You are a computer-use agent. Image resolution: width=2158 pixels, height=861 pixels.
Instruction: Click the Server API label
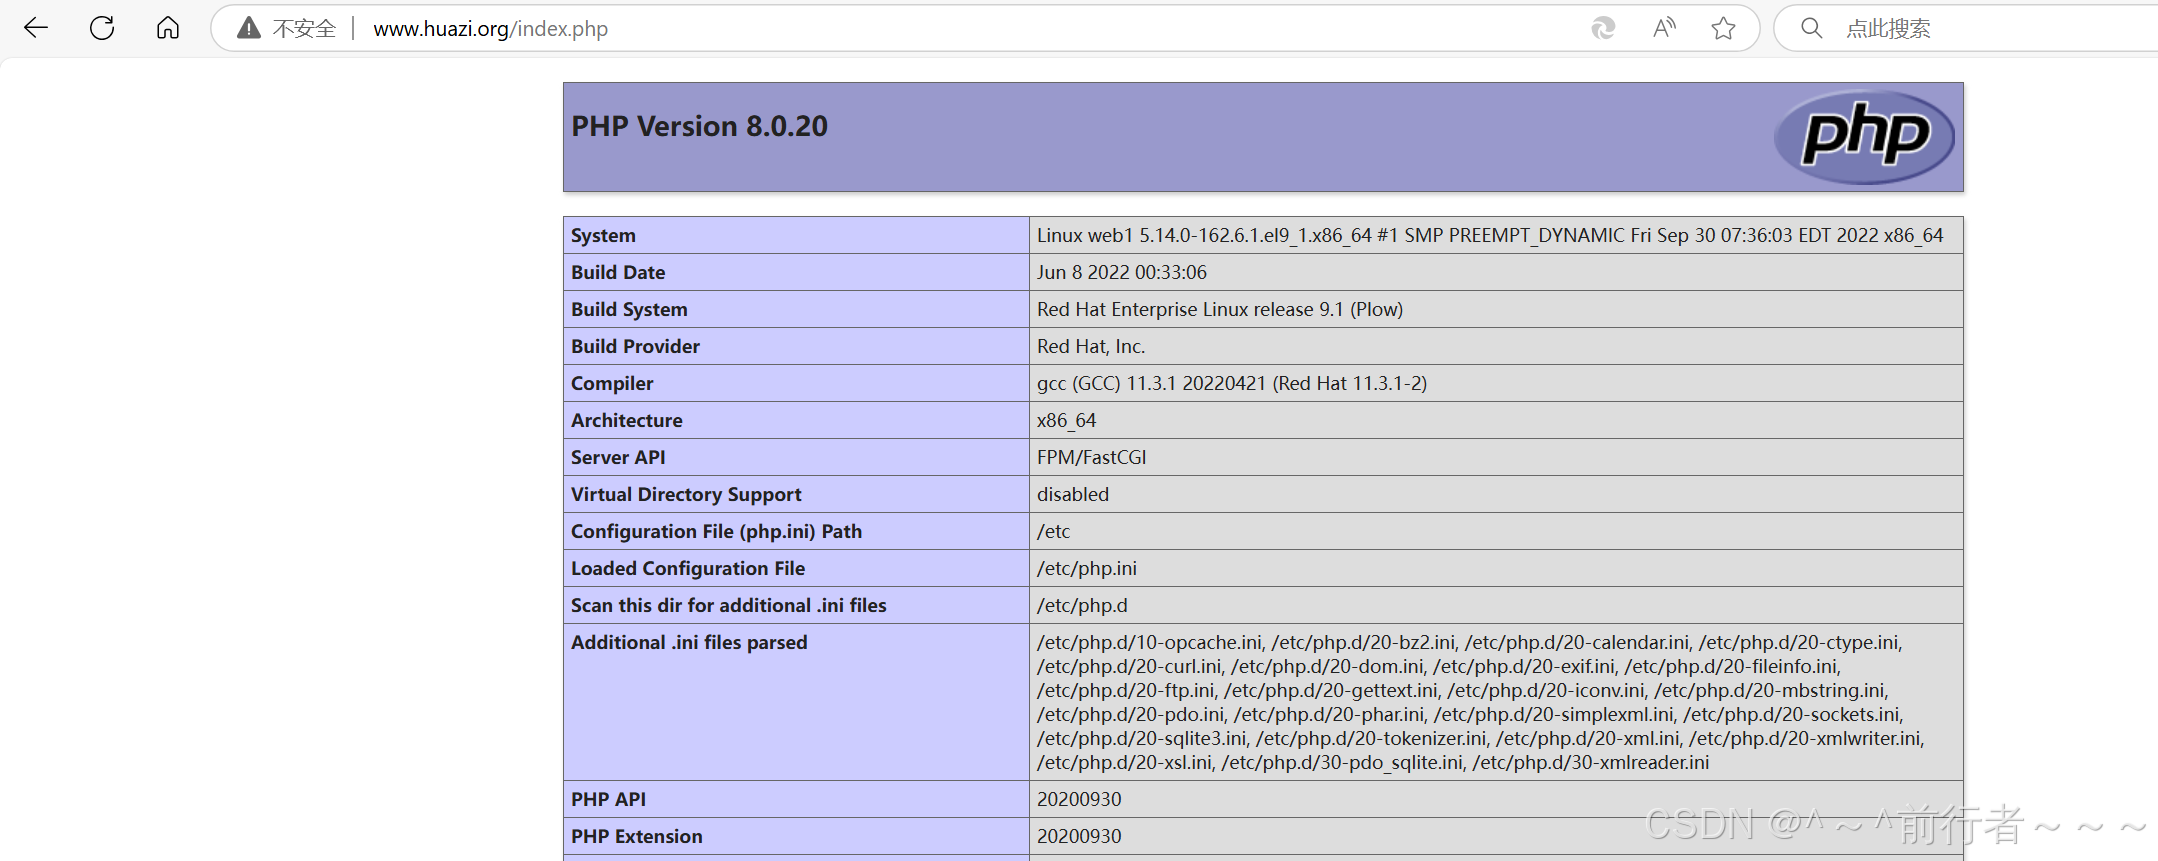[618, 457]
